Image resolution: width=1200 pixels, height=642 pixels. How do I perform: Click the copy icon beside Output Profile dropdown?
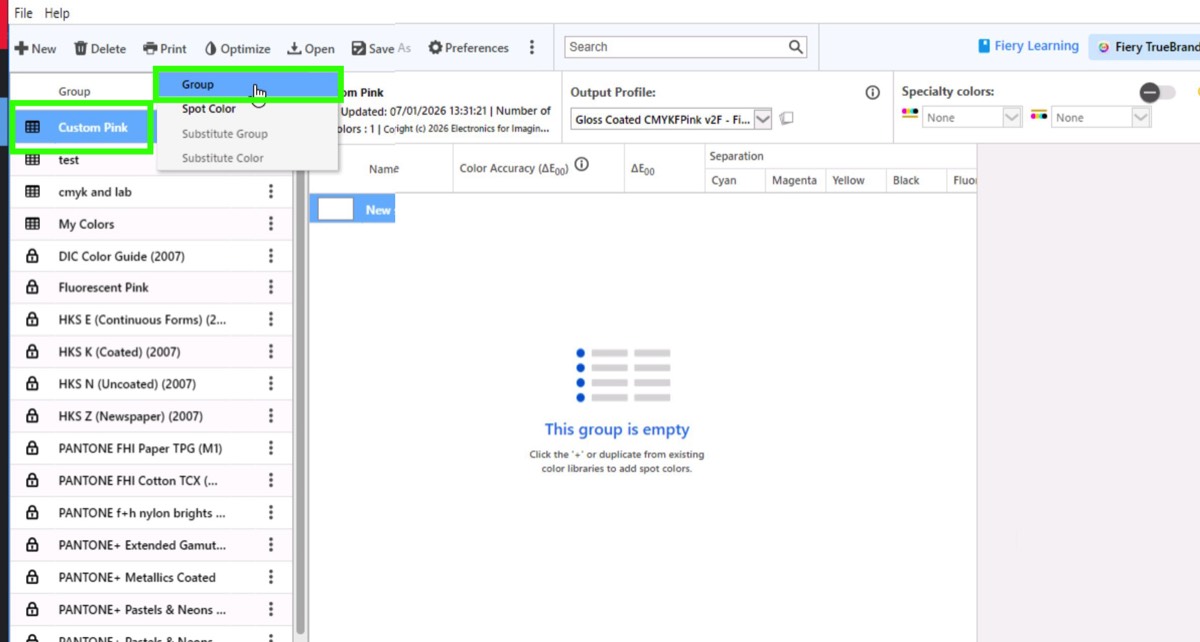(787, 119)
